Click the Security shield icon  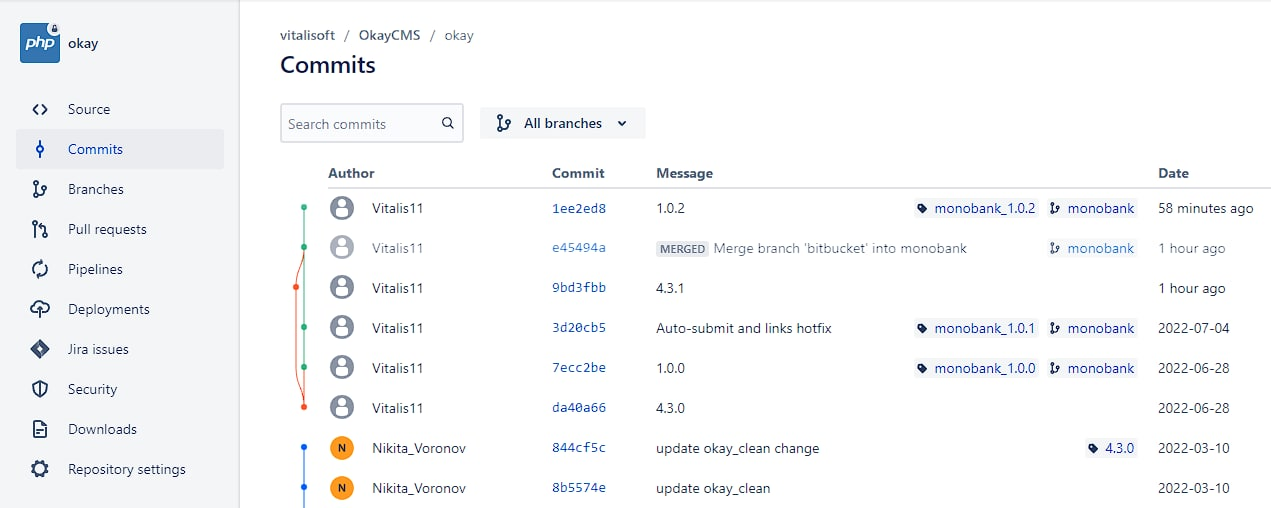[x=40, y=390]
